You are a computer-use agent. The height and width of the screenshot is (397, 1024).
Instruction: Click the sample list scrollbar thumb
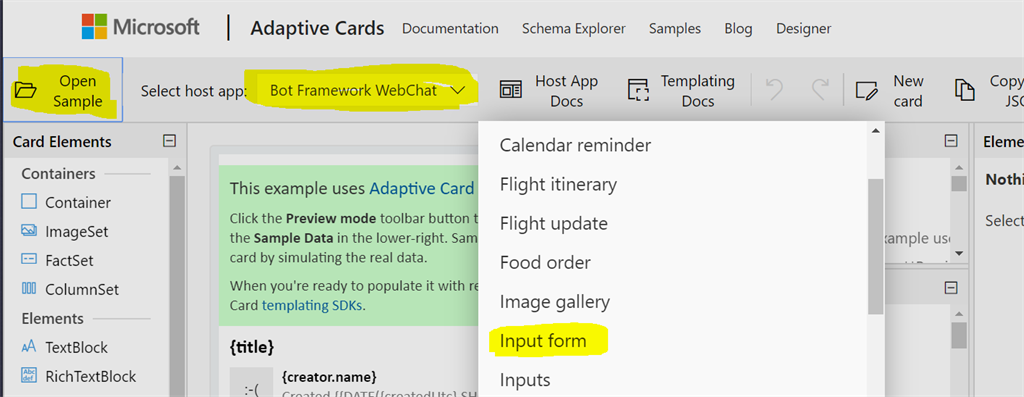tap(875, 246)
